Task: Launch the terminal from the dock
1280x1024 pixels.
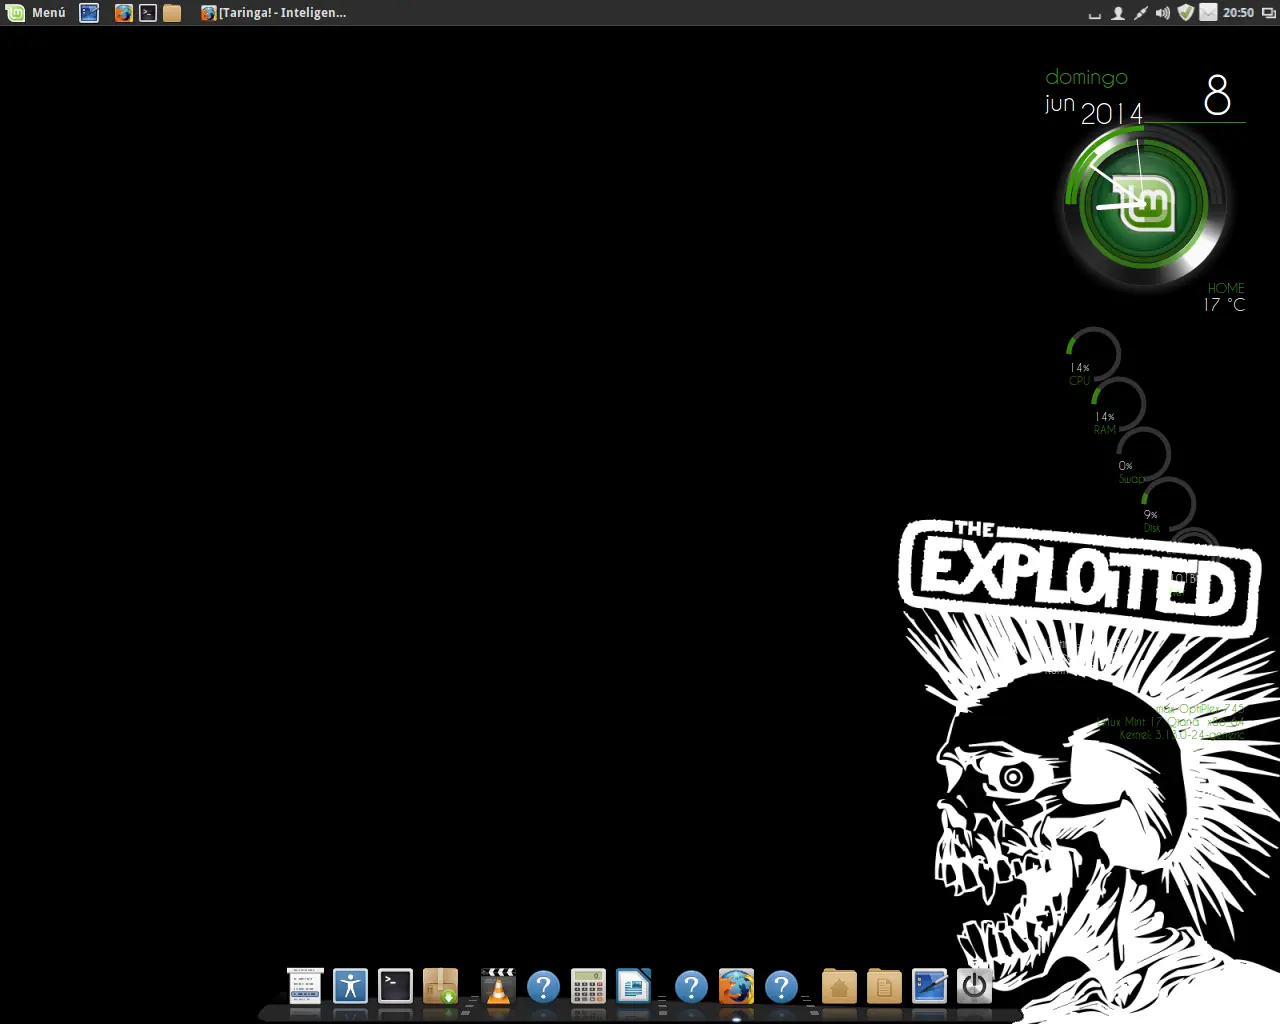Action: click(394, 988)
